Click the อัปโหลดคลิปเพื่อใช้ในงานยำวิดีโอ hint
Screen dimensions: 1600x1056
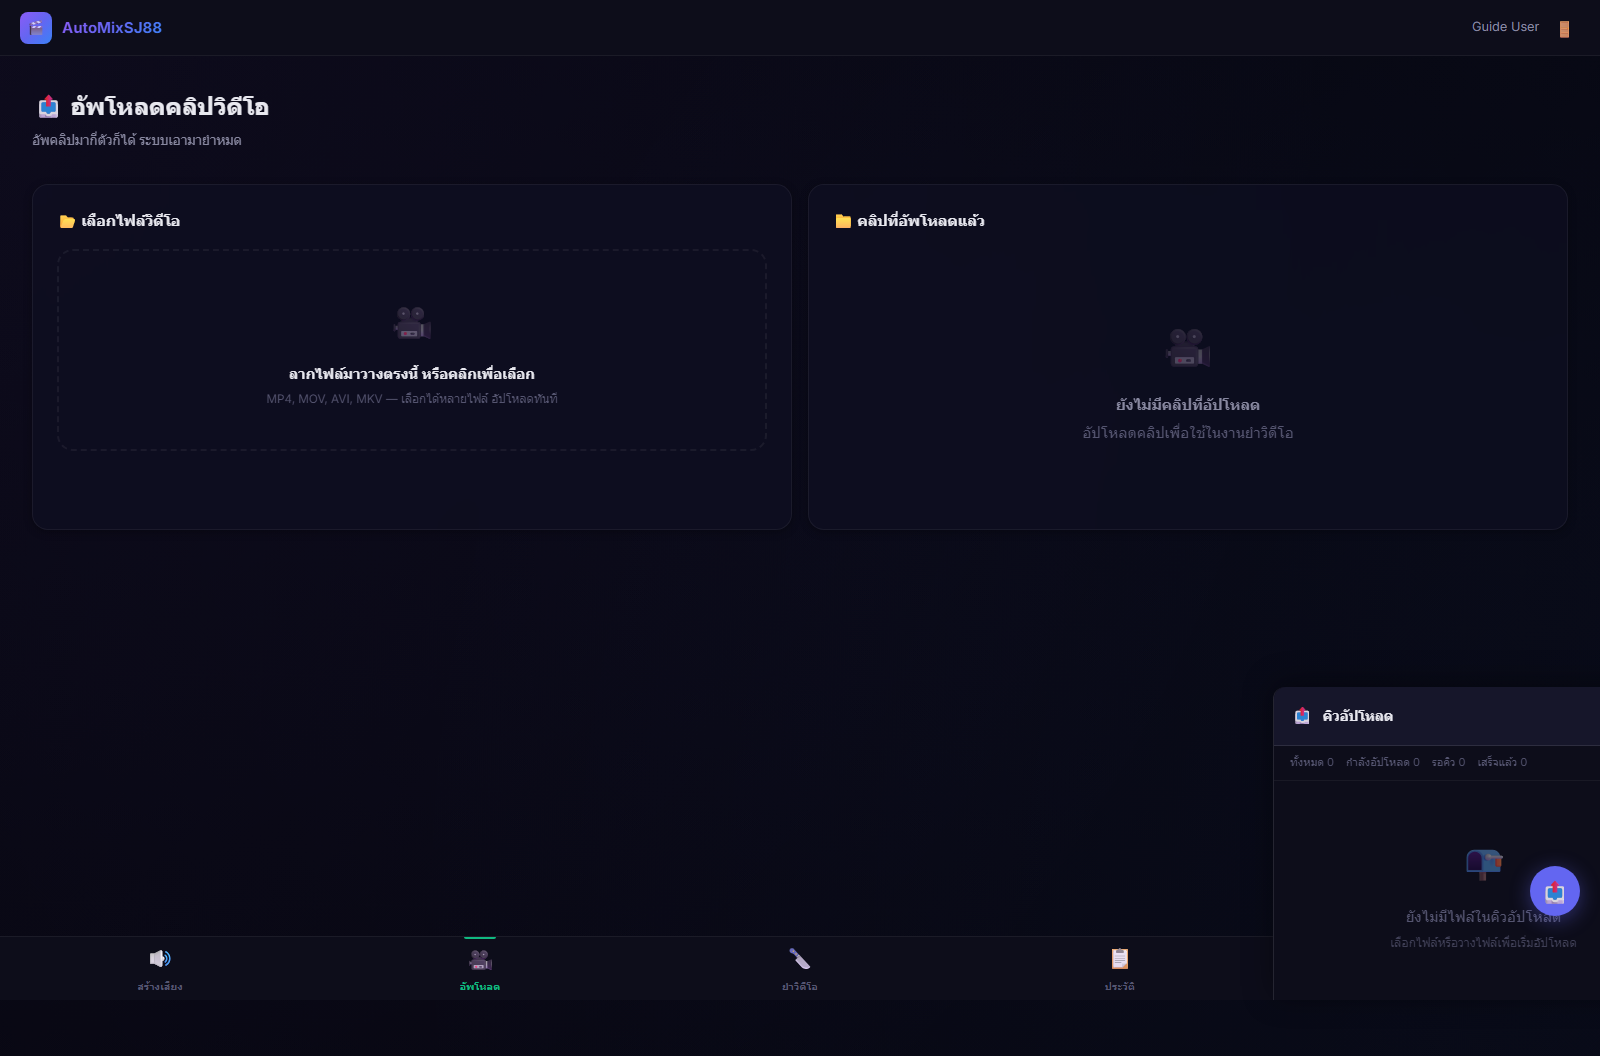tap(1188, 433)
